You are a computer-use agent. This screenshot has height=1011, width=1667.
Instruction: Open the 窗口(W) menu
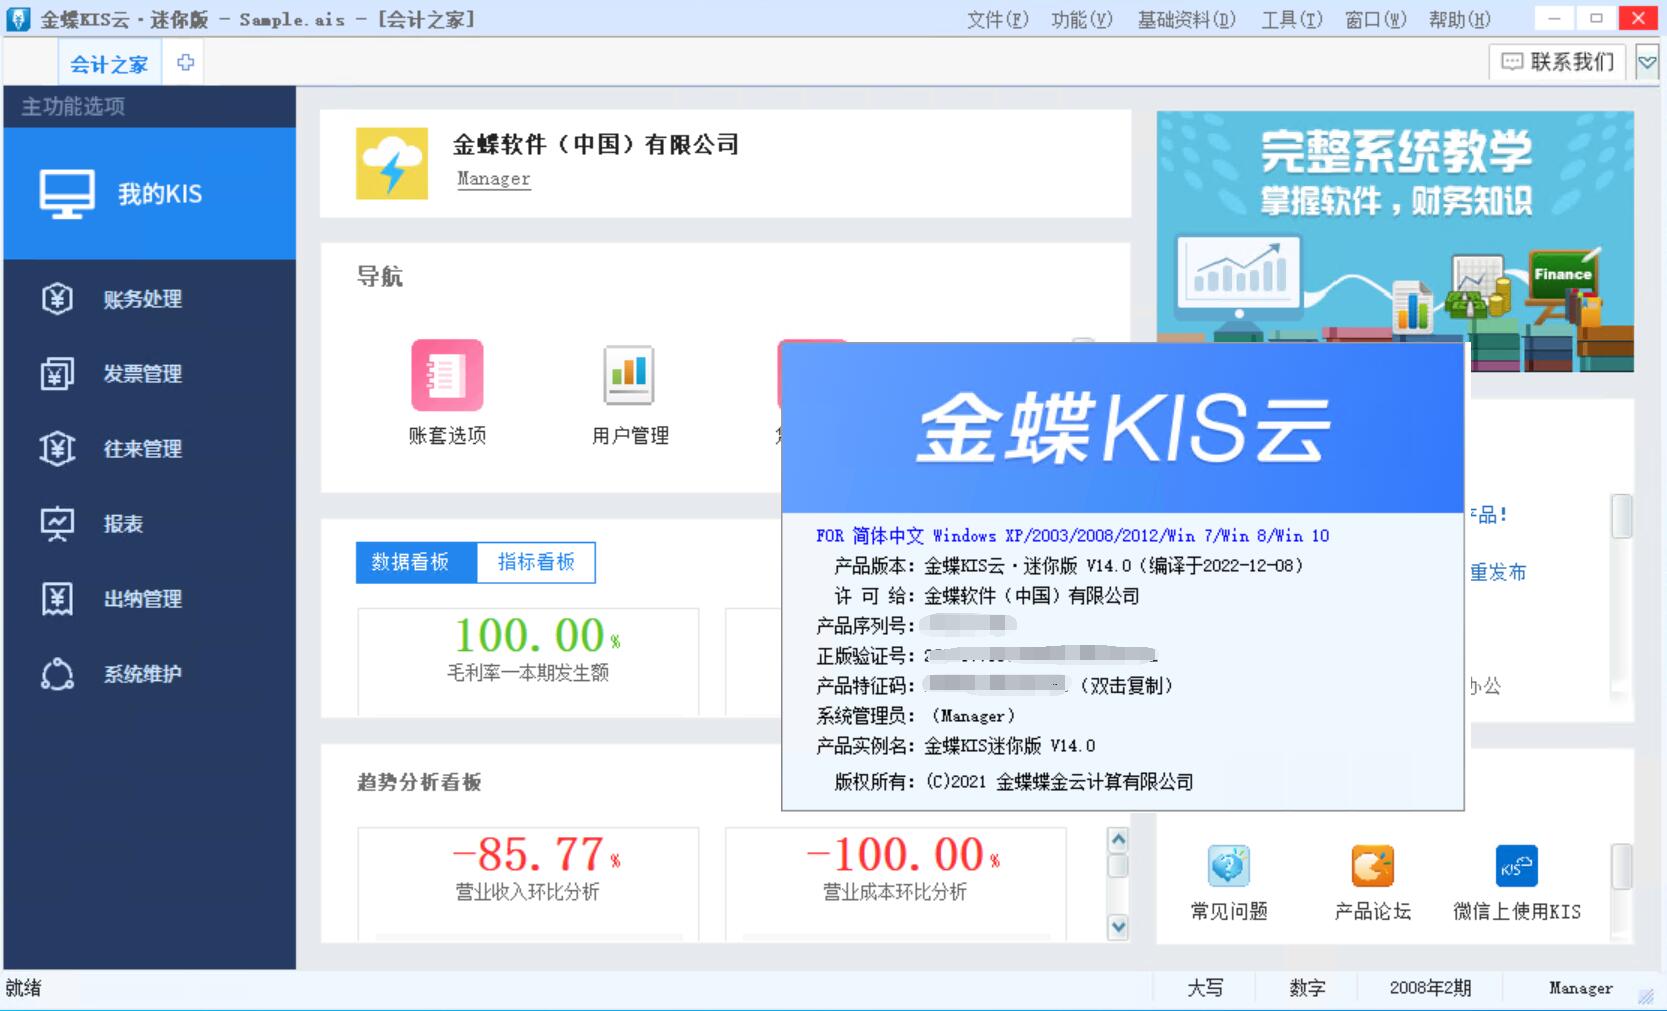tap(1376, 20)
